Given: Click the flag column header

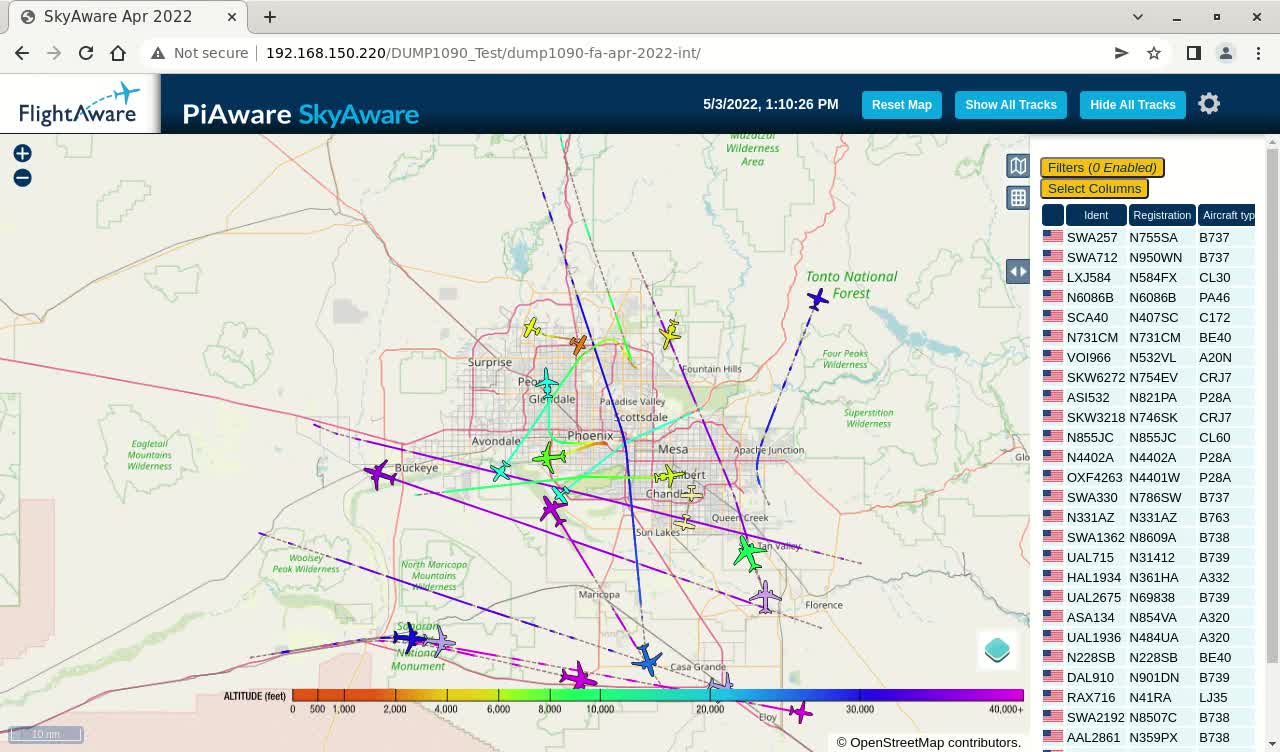Looking at the screenshot, I should (1053, 215).
